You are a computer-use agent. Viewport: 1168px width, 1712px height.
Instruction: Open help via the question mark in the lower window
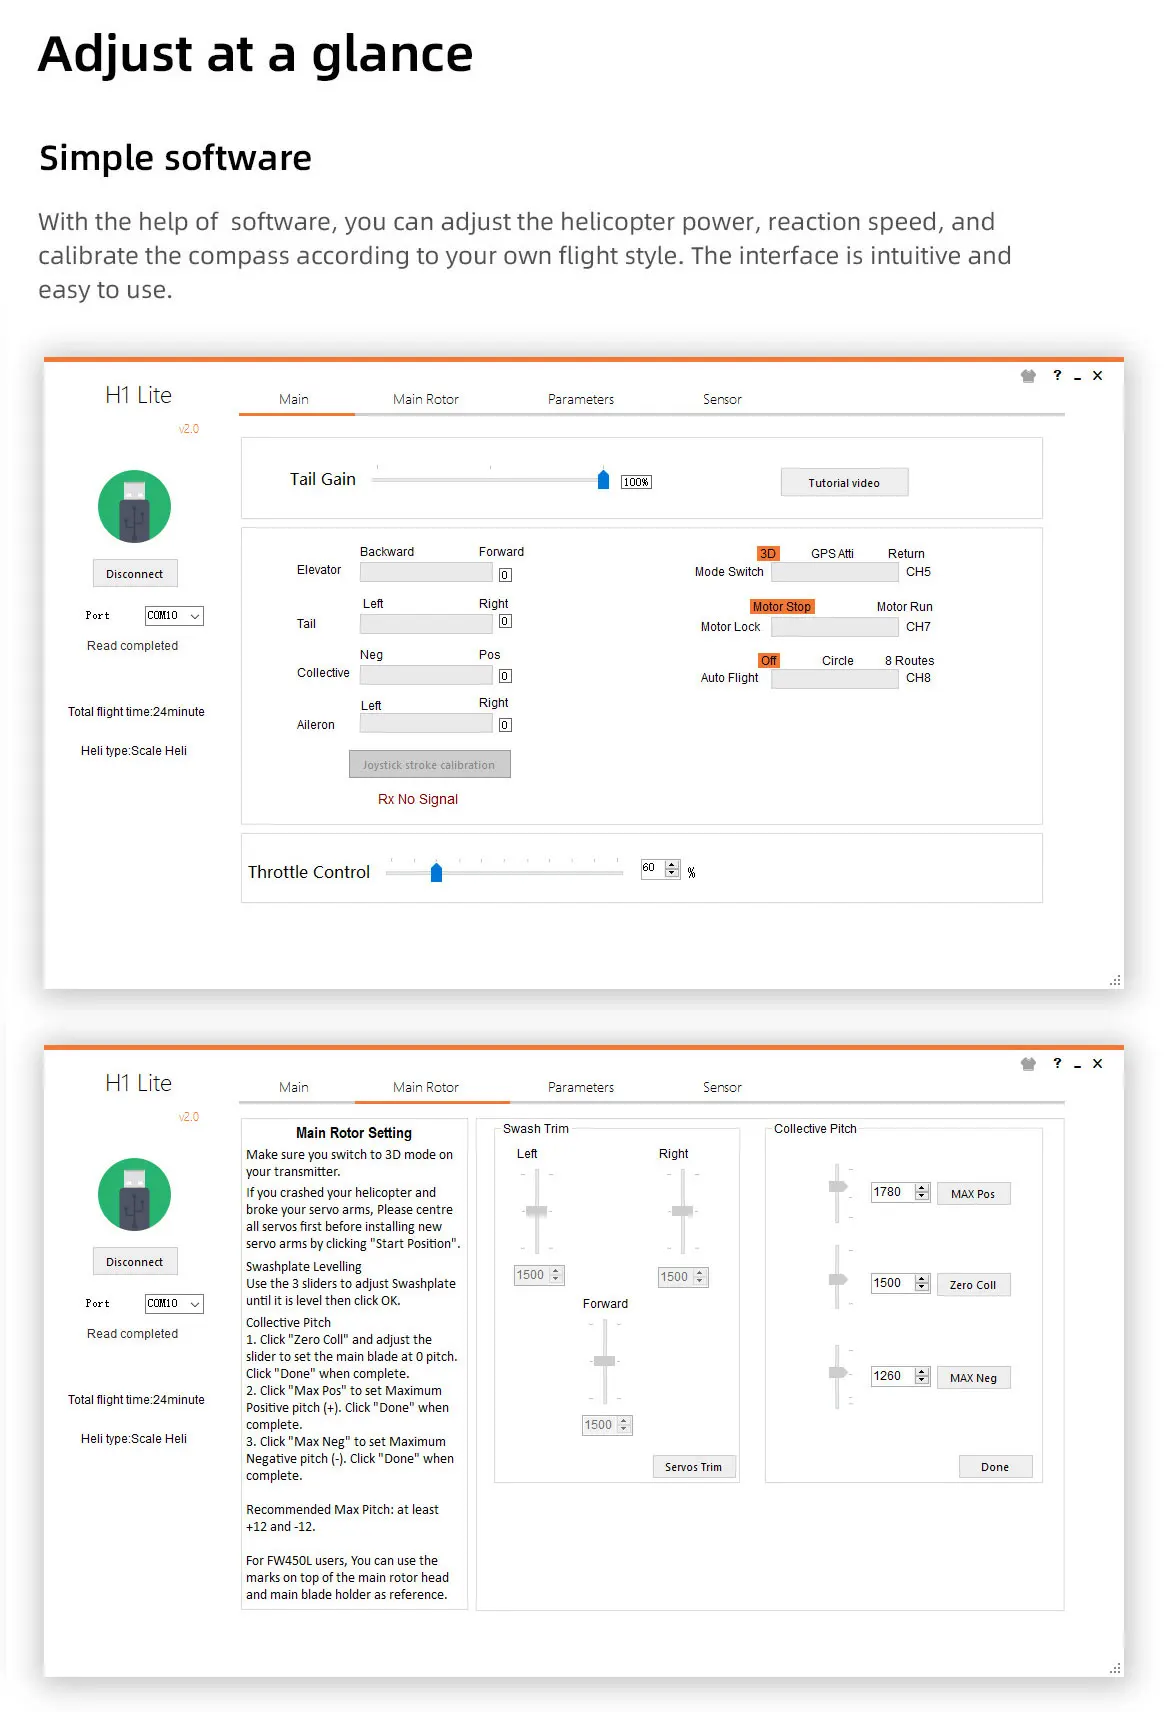pos(1057,1063)
